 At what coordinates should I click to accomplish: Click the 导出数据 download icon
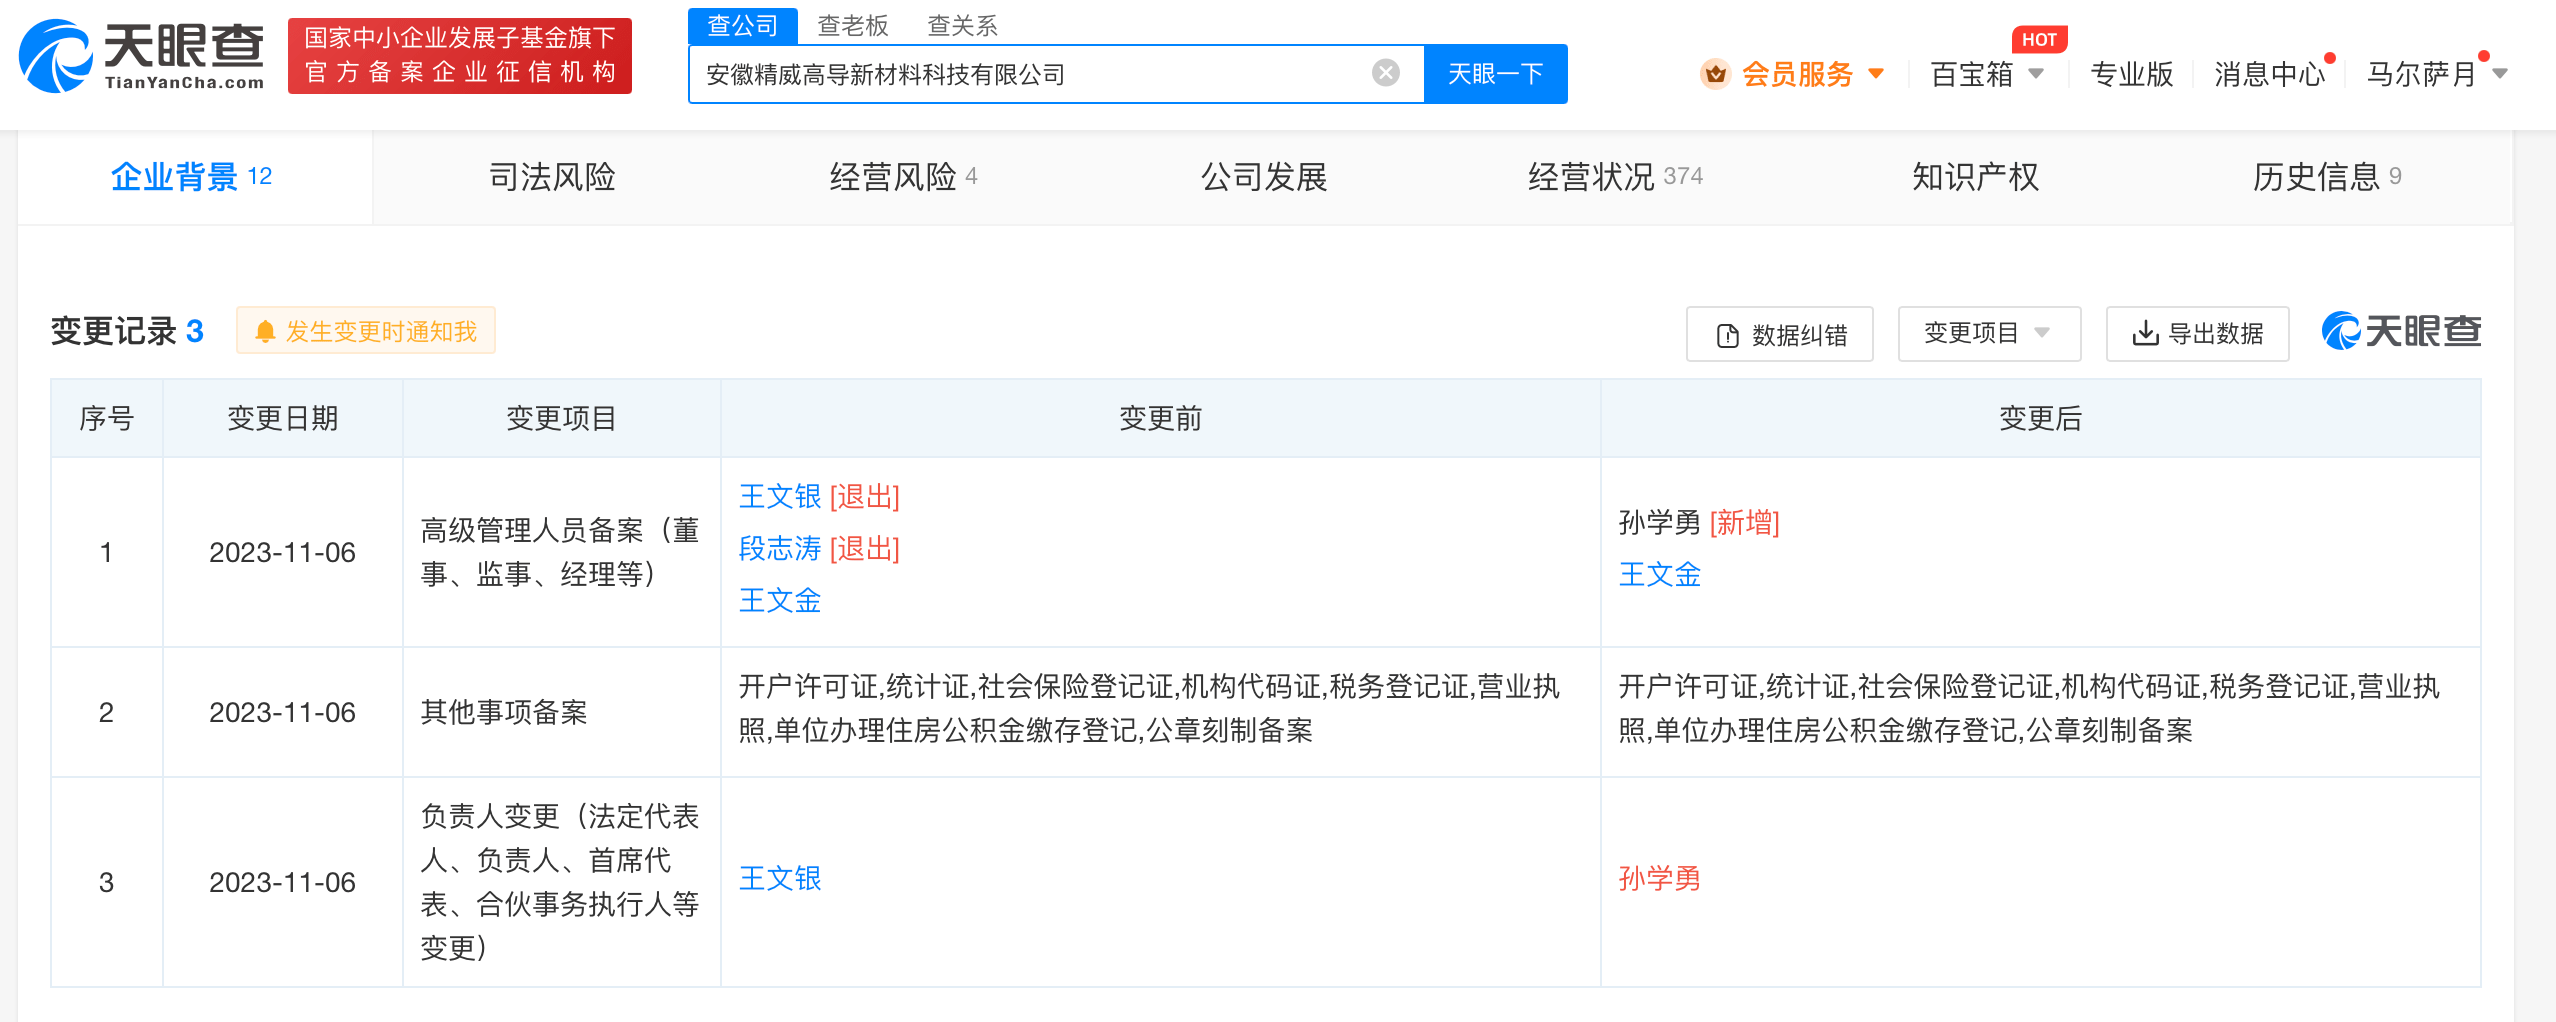[2145, 333]
